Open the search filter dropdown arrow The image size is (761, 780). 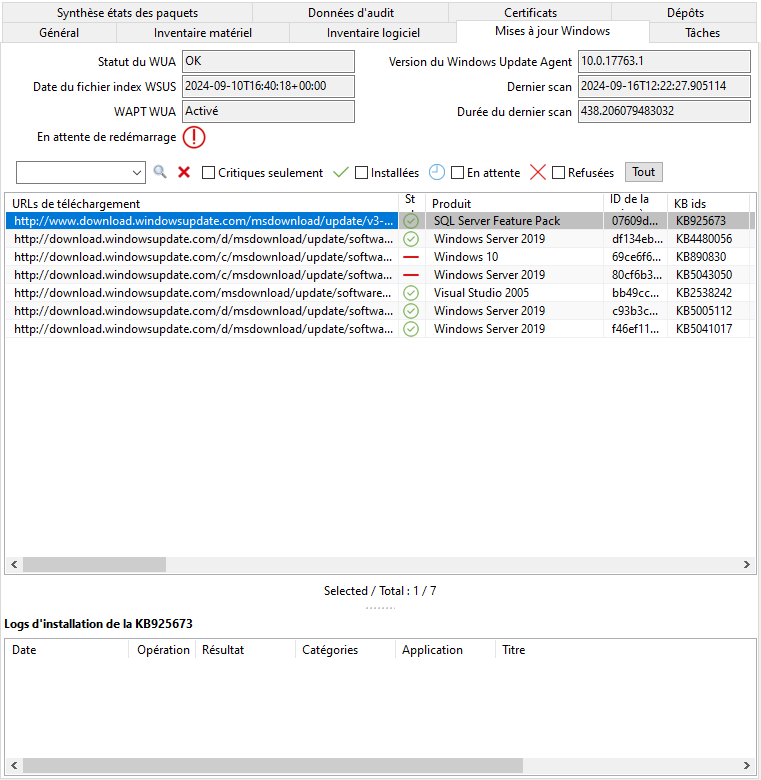pyautogui.click(x=138, y=173)
